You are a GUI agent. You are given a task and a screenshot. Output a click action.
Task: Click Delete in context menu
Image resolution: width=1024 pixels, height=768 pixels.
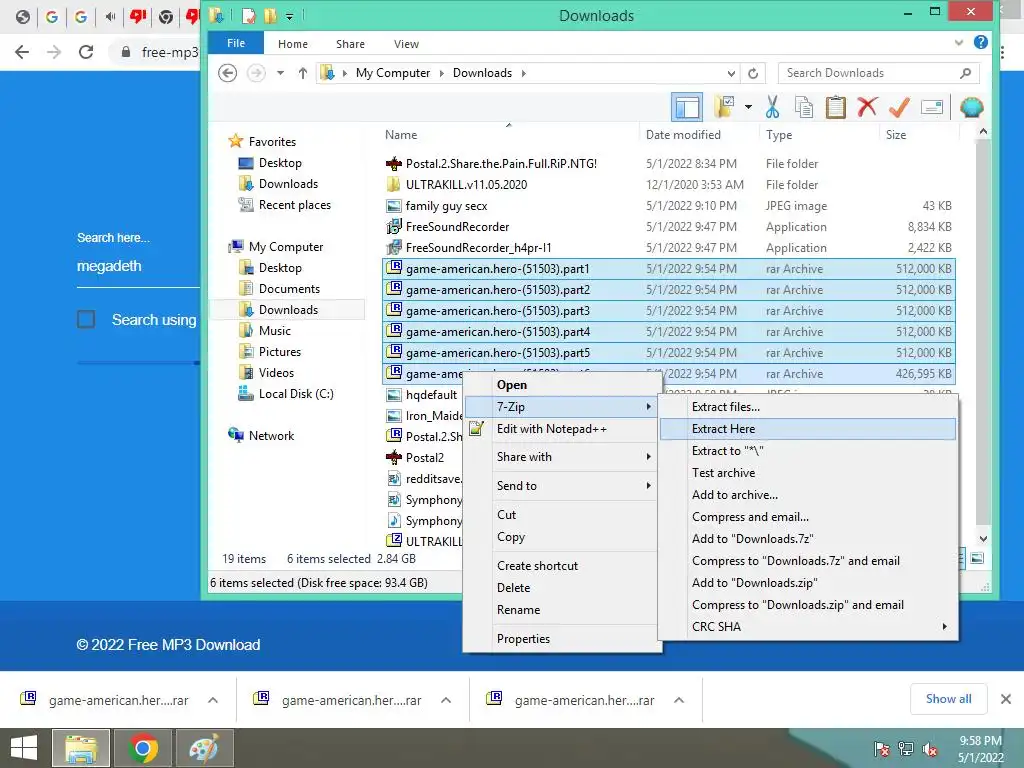562,588
